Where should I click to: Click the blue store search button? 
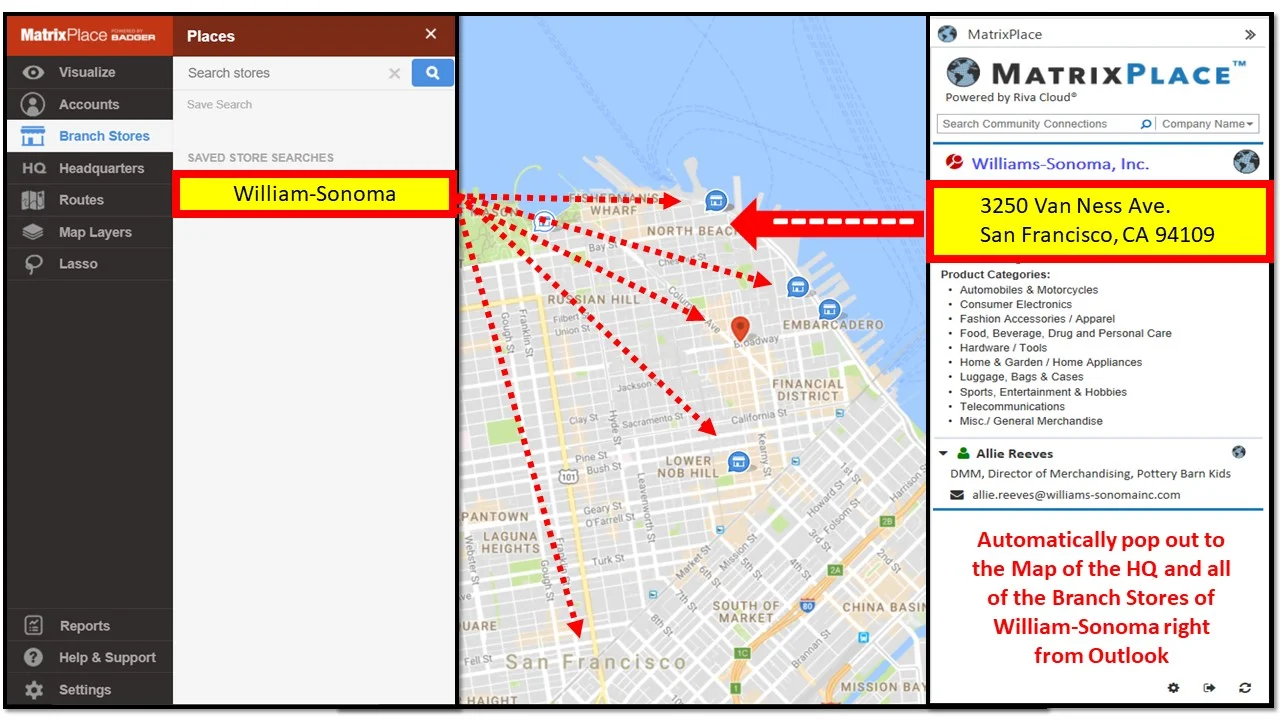pyautogui.click(x=433, y=73)
